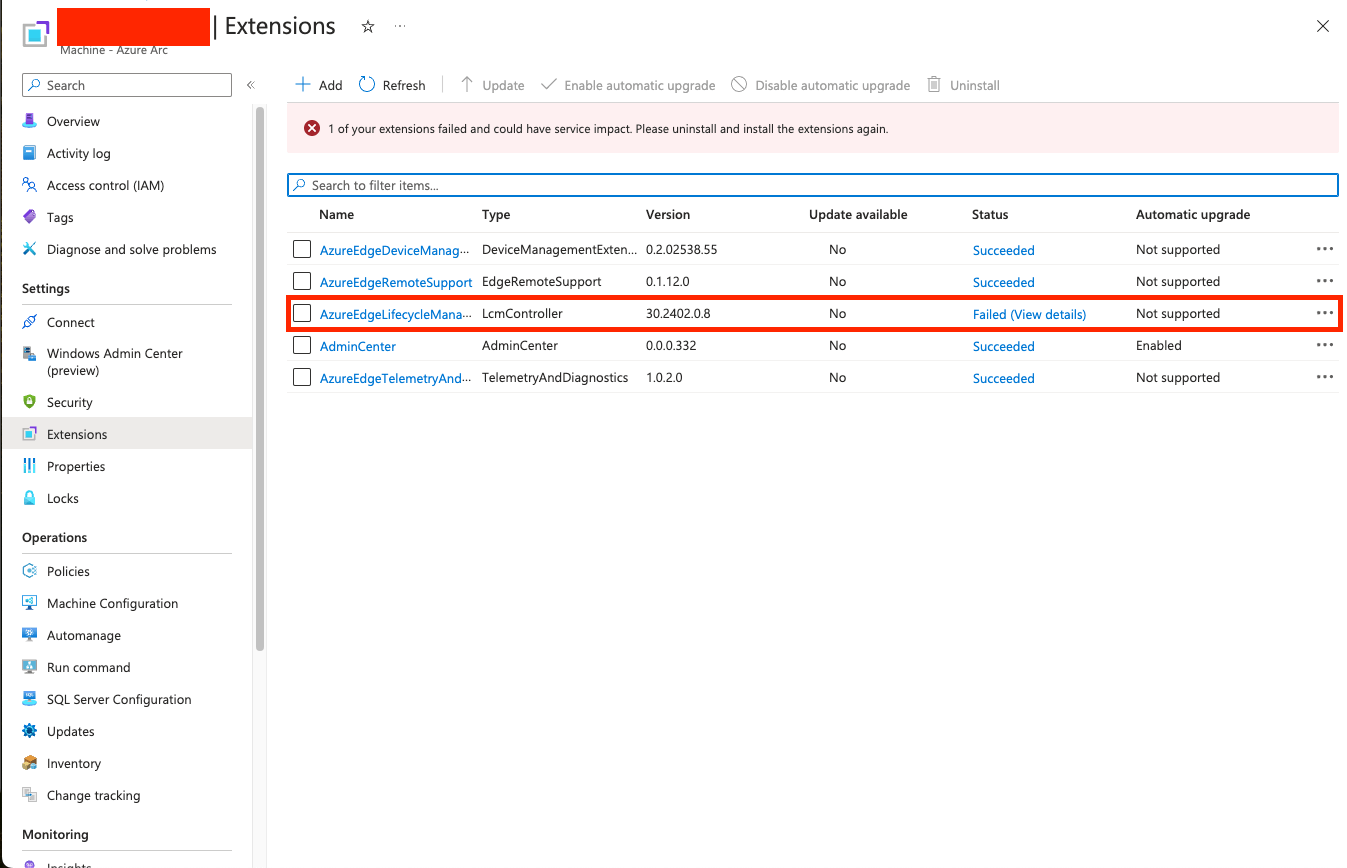Click version 30.2402.0.8 cell
Screen dimensions: 1347x868
[x=678, y=313]
